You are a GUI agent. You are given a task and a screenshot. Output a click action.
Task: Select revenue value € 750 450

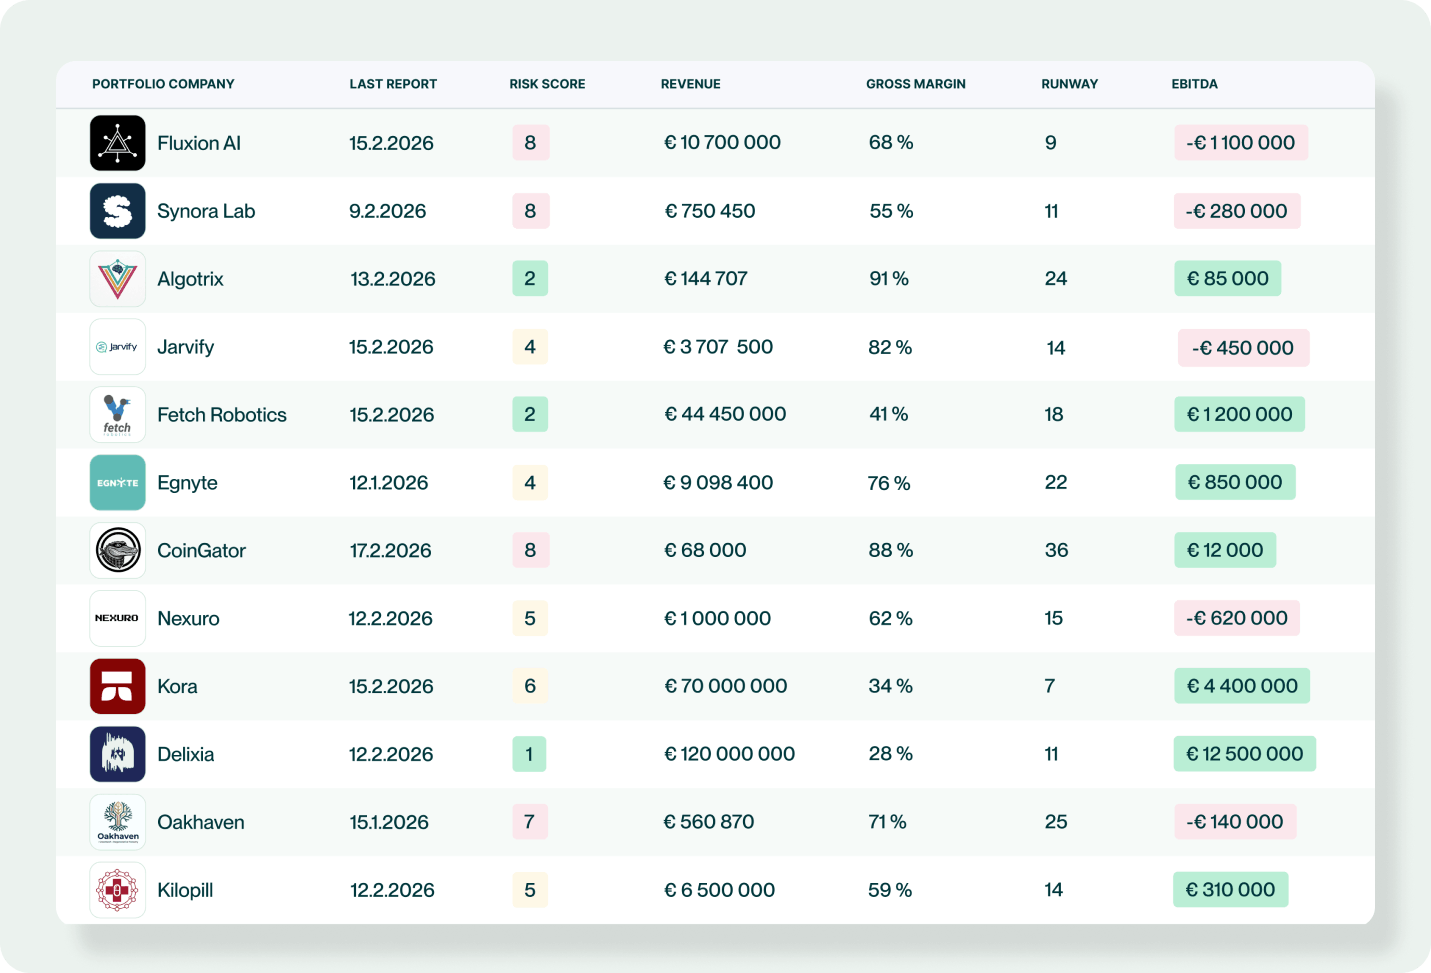[710, 211]
